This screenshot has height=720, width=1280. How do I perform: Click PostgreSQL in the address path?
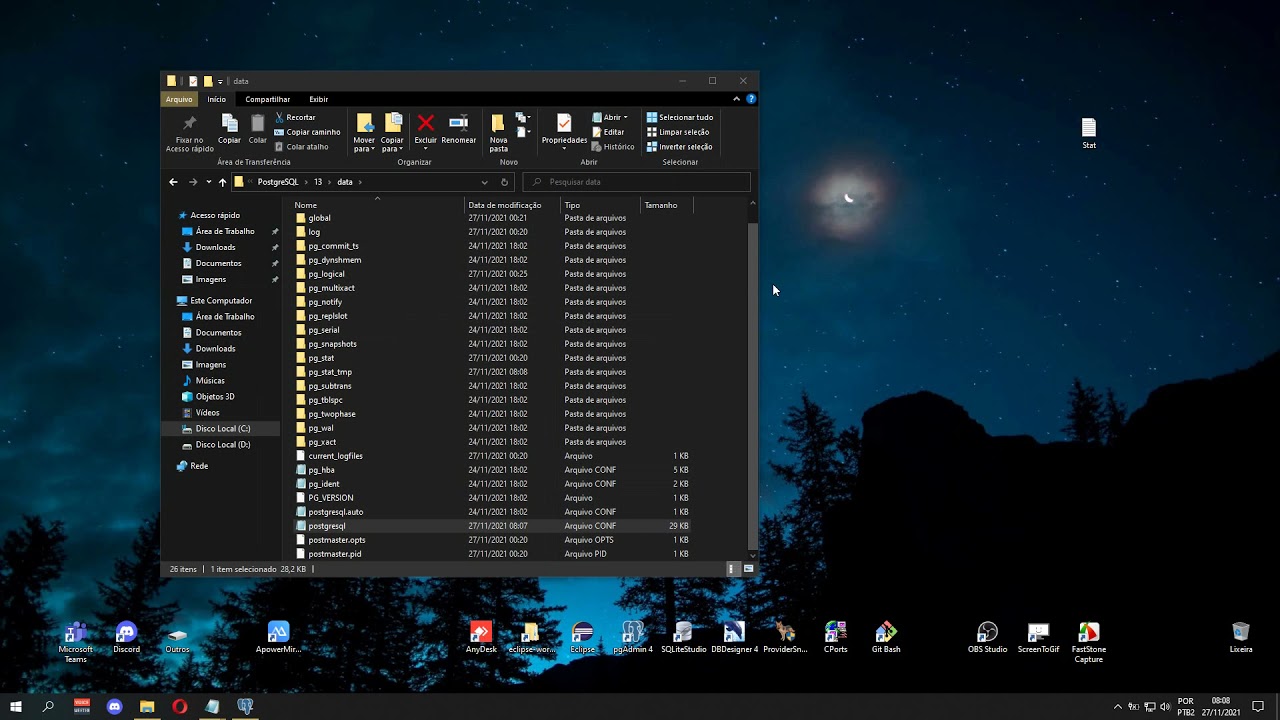[278, 182]
